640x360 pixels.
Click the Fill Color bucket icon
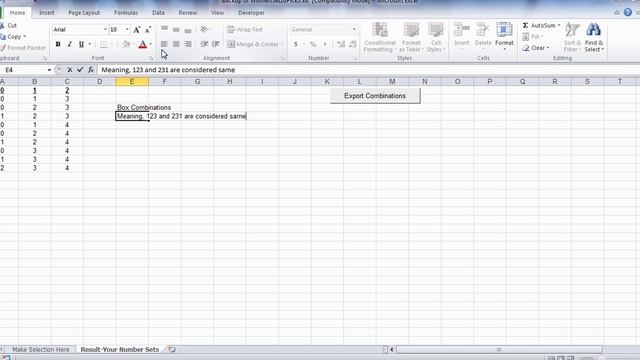(x=126, y=44)
